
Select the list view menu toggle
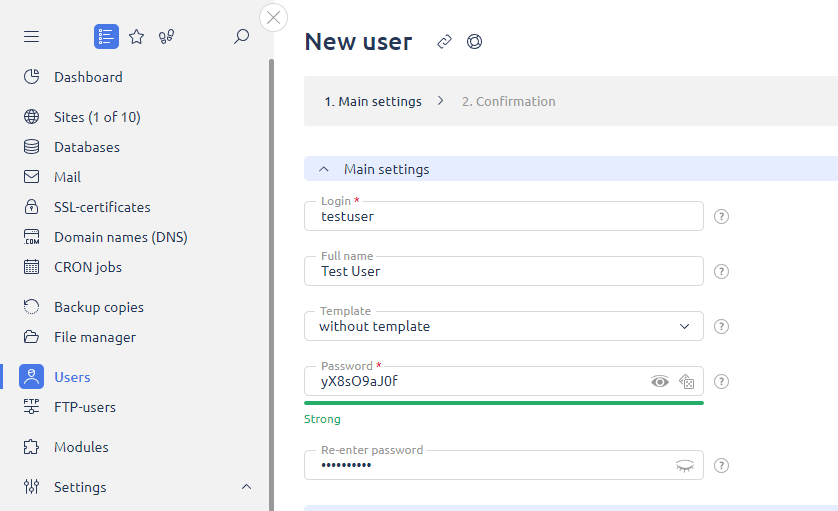tap(106, 37)
